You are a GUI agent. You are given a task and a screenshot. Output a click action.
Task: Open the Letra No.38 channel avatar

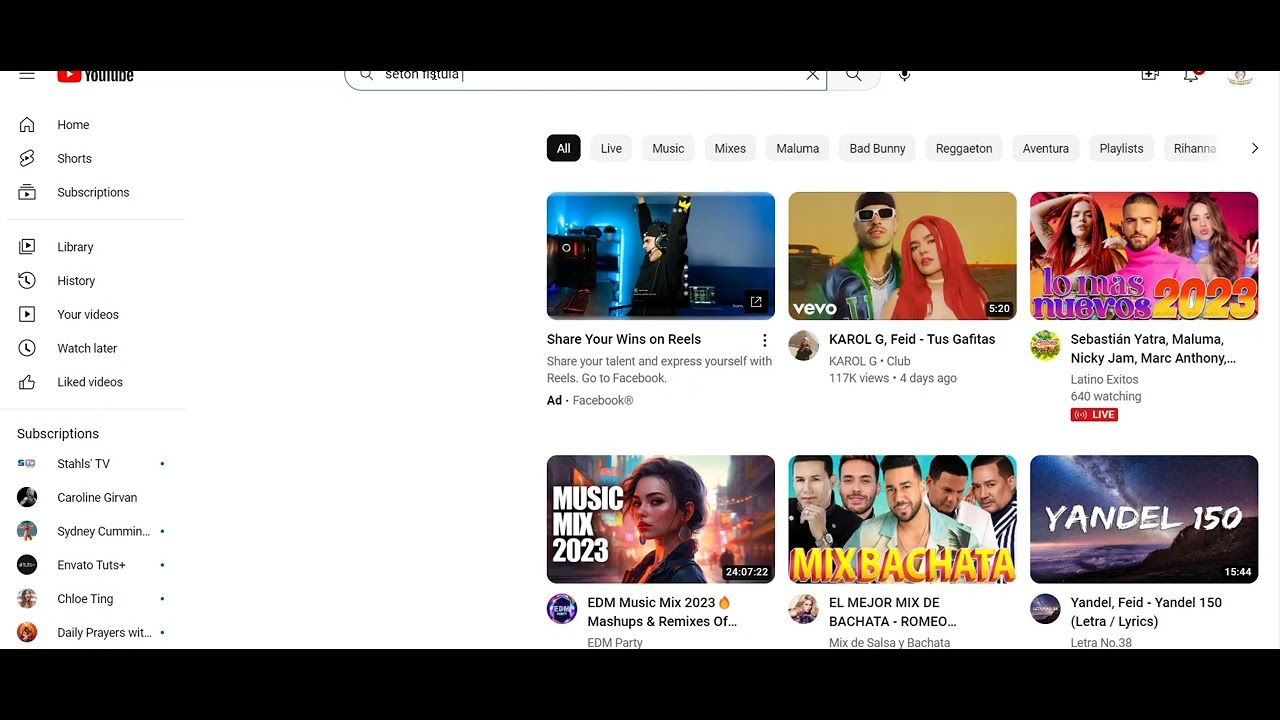coord(1046,609)
